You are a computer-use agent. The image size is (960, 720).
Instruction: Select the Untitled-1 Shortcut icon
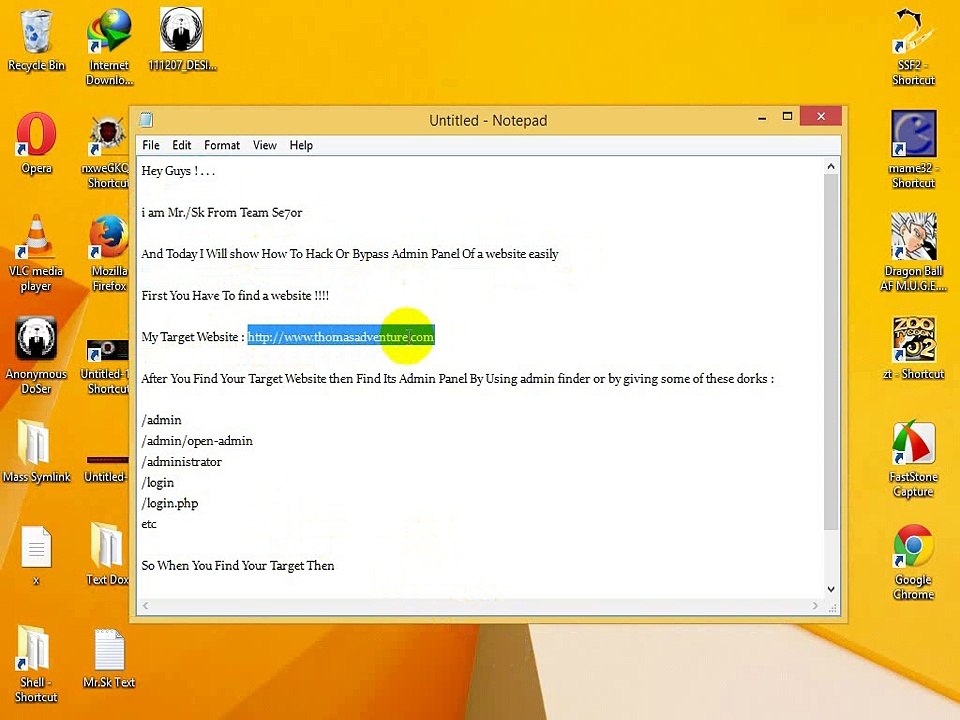tap(108, 366)
